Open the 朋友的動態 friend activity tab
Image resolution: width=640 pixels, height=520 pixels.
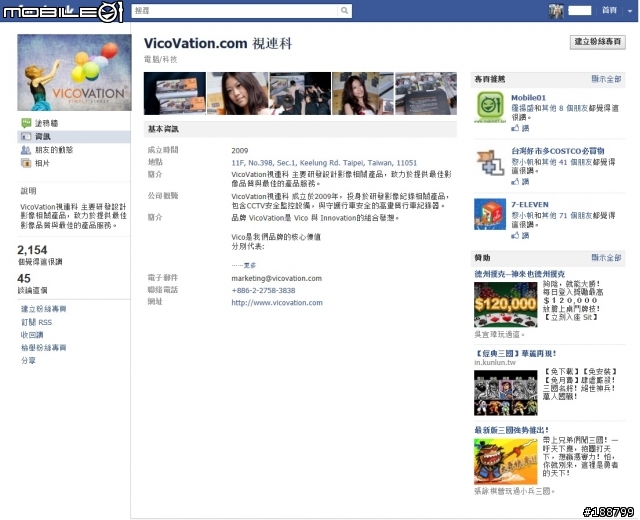[53, 150]
